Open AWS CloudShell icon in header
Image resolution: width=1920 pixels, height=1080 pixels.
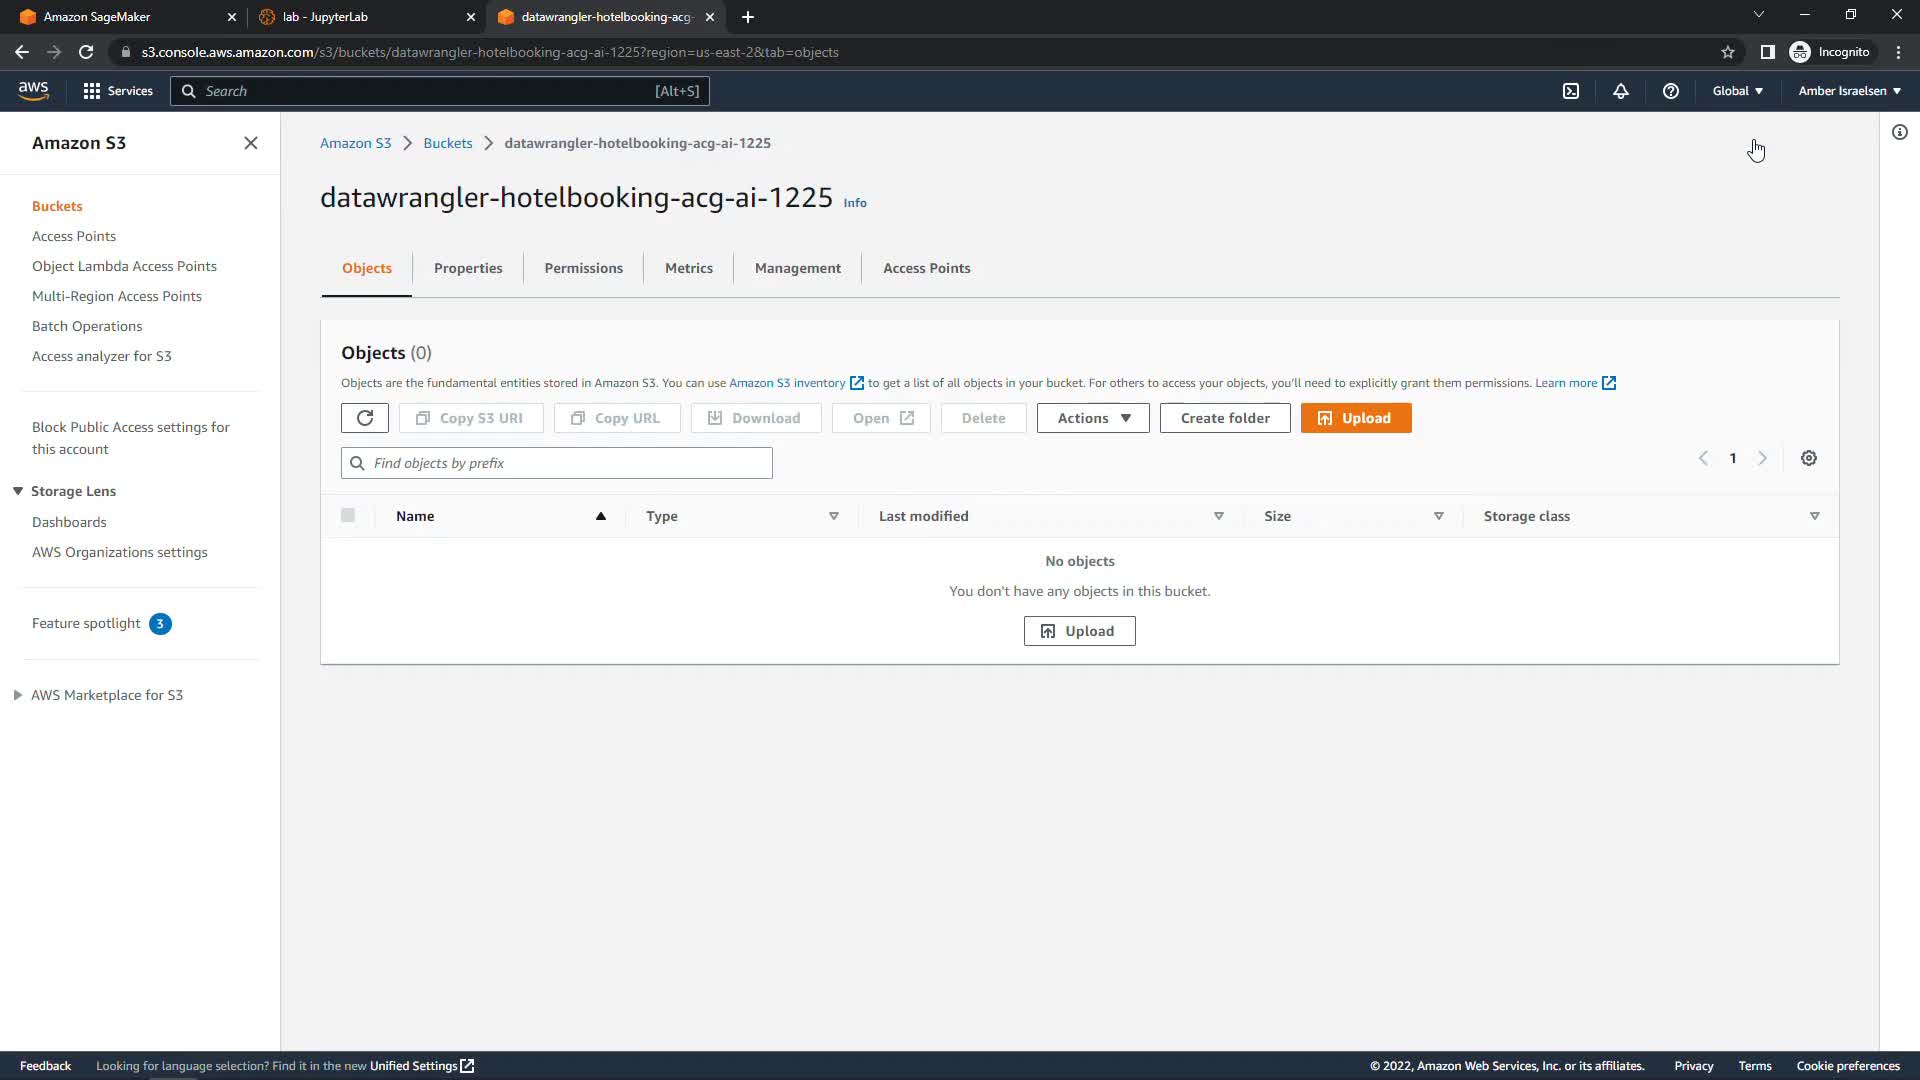[1571, 91]
